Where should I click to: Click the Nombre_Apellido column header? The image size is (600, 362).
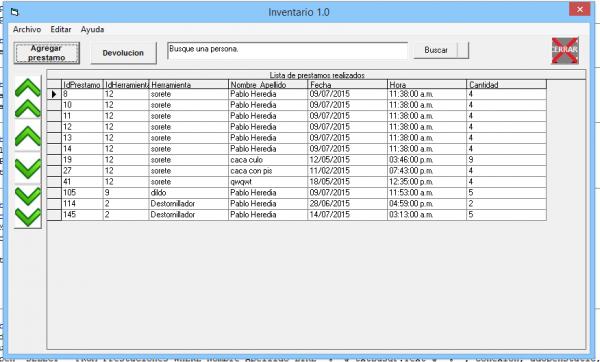(x=268, y=85)
